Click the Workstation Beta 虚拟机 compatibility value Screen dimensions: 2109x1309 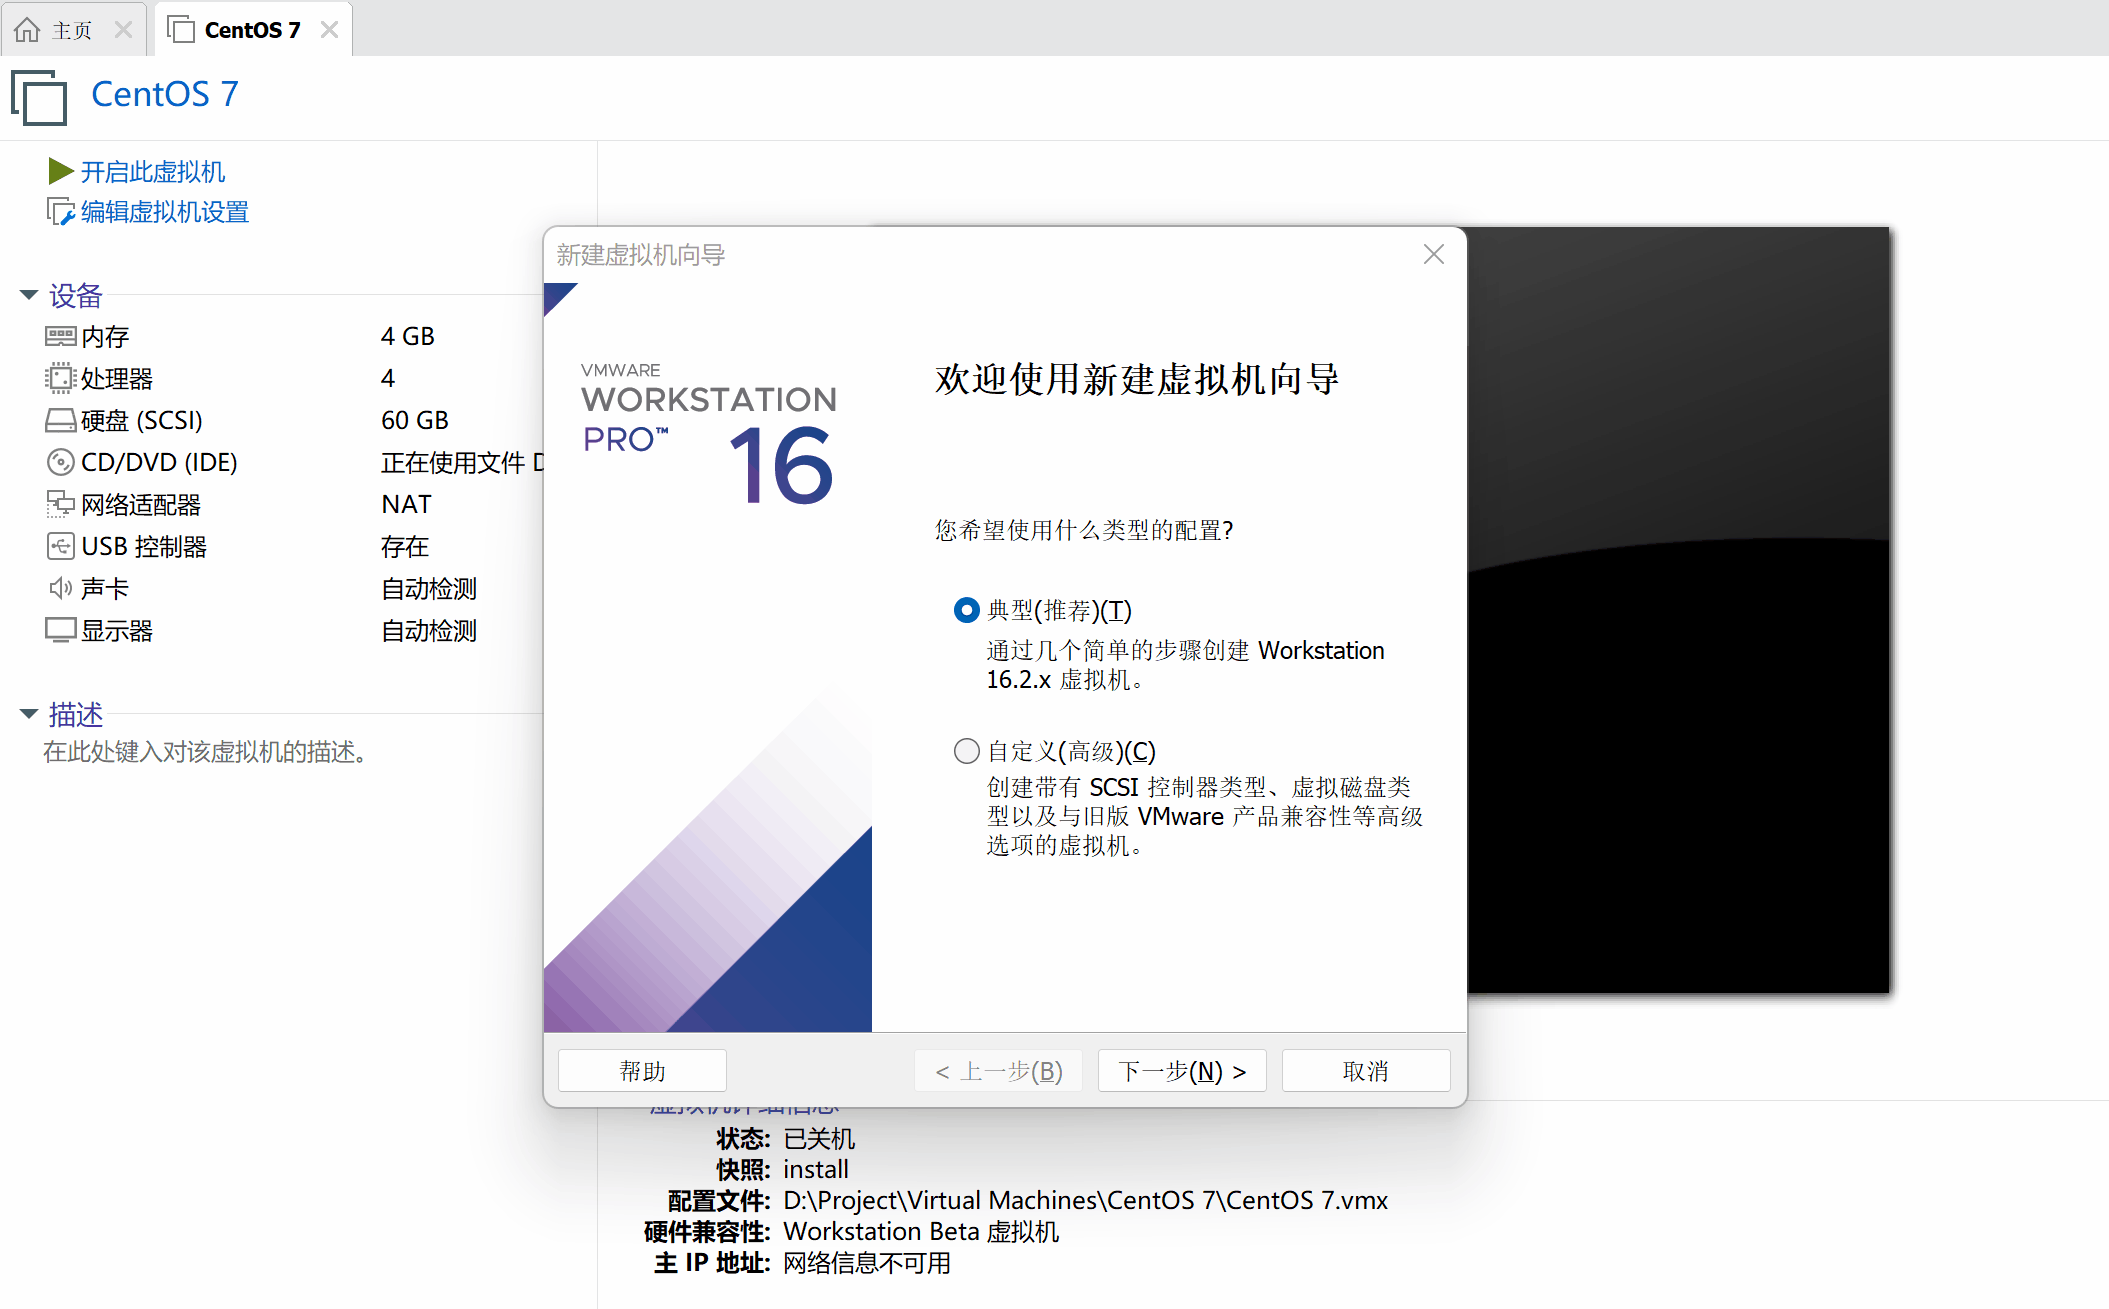(921, 1231)
